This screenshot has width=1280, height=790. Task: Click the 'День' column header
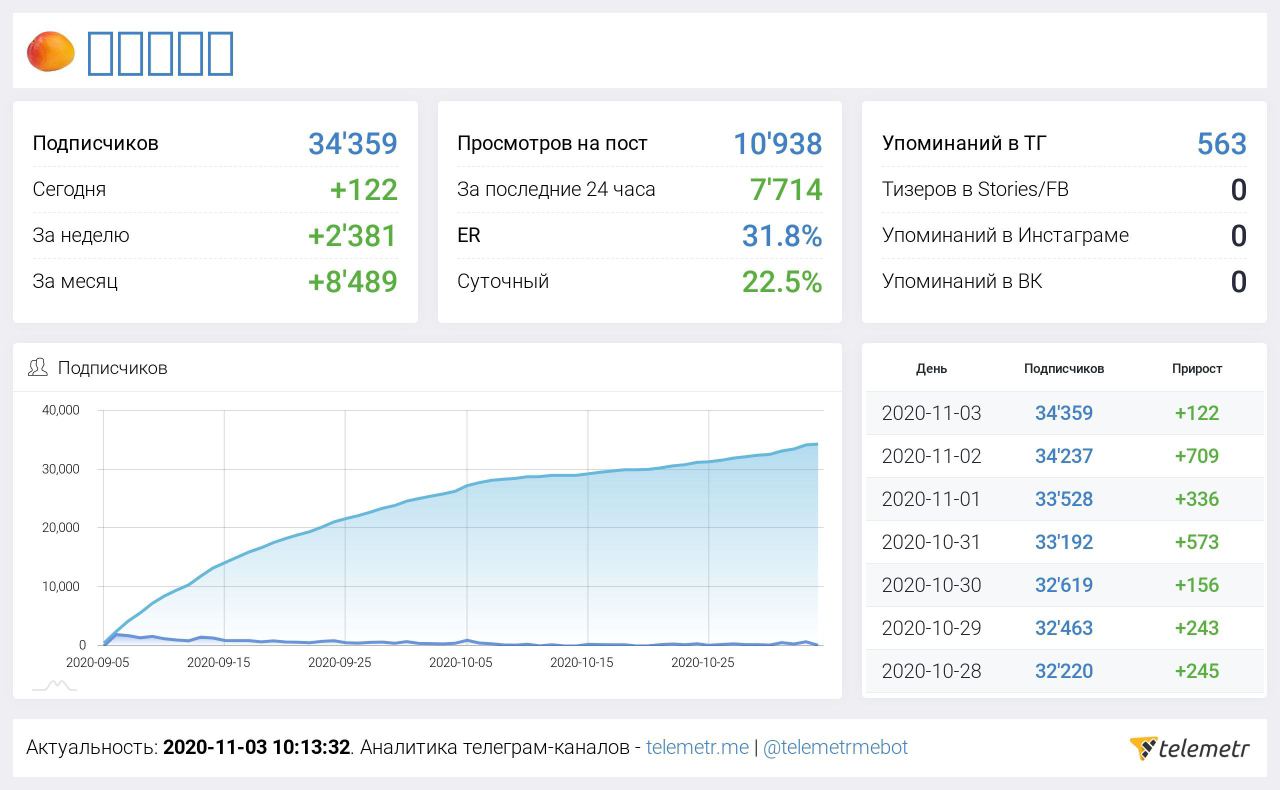[931, 368]
